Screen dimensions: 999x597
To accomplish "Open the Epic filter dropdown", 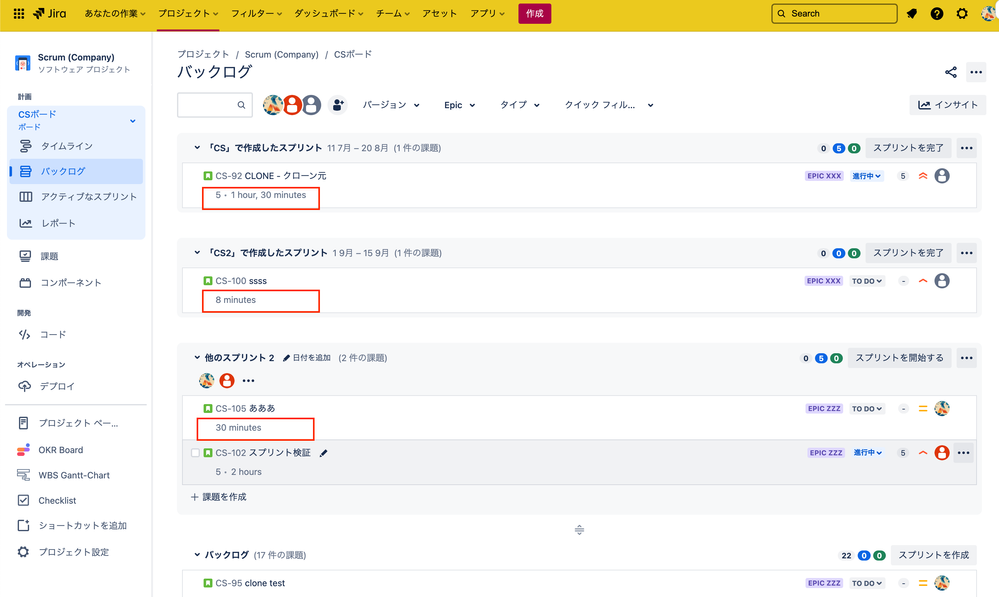I will pyautogui.click(x=459, y=104).
